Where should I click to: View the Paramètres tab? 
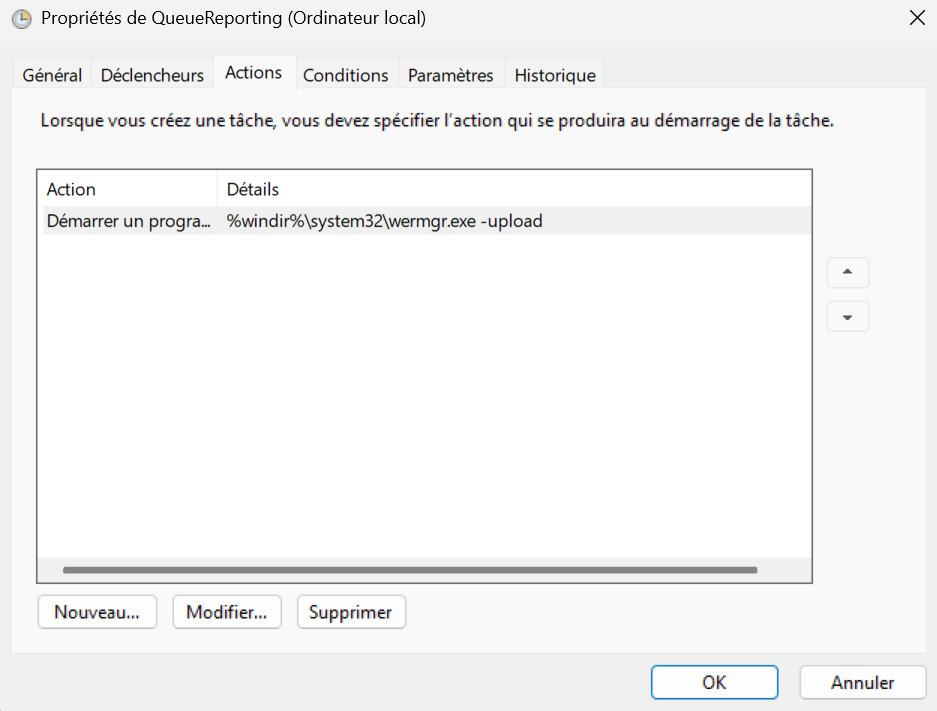pyautogui.click(x=448, y=74)
